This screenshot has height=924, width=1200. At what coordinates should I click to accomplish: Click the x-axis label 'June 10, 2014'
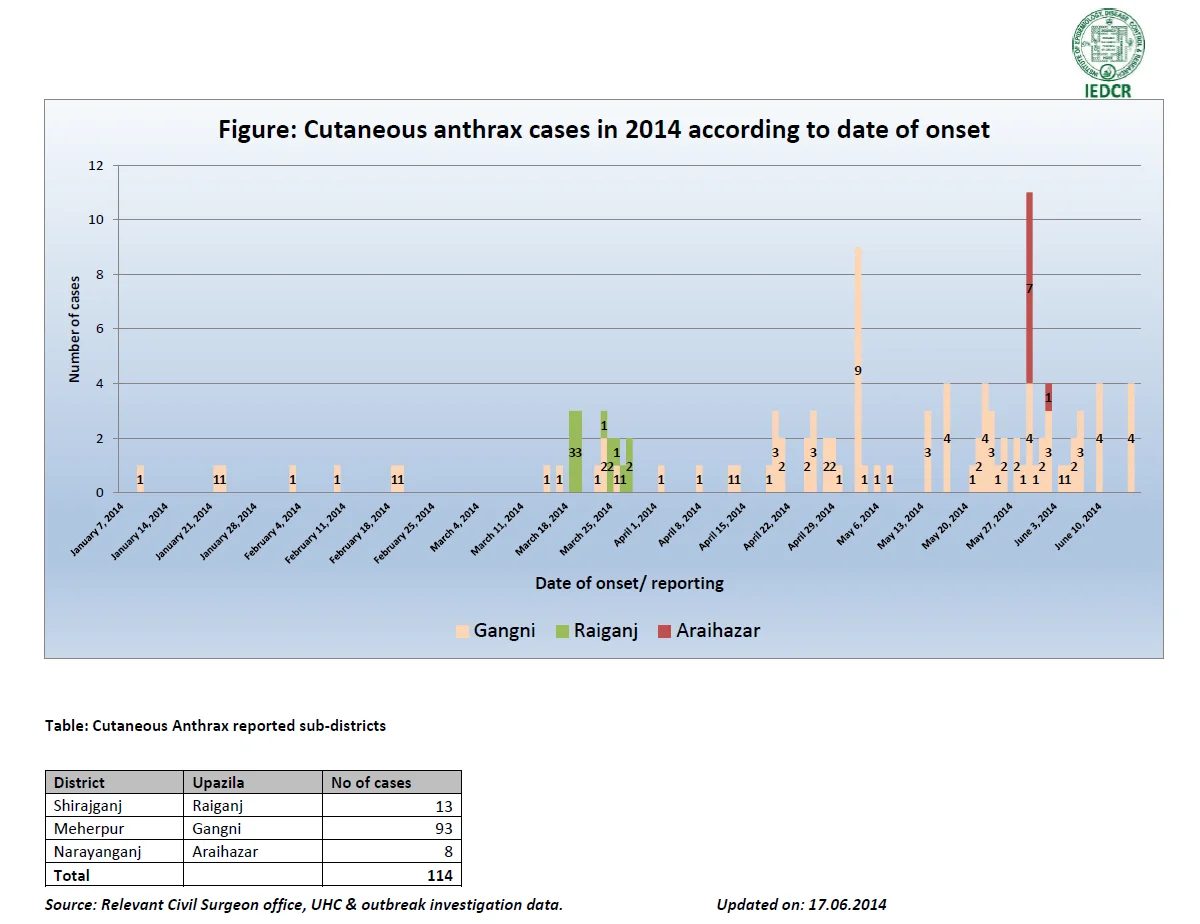point(1078,527)
